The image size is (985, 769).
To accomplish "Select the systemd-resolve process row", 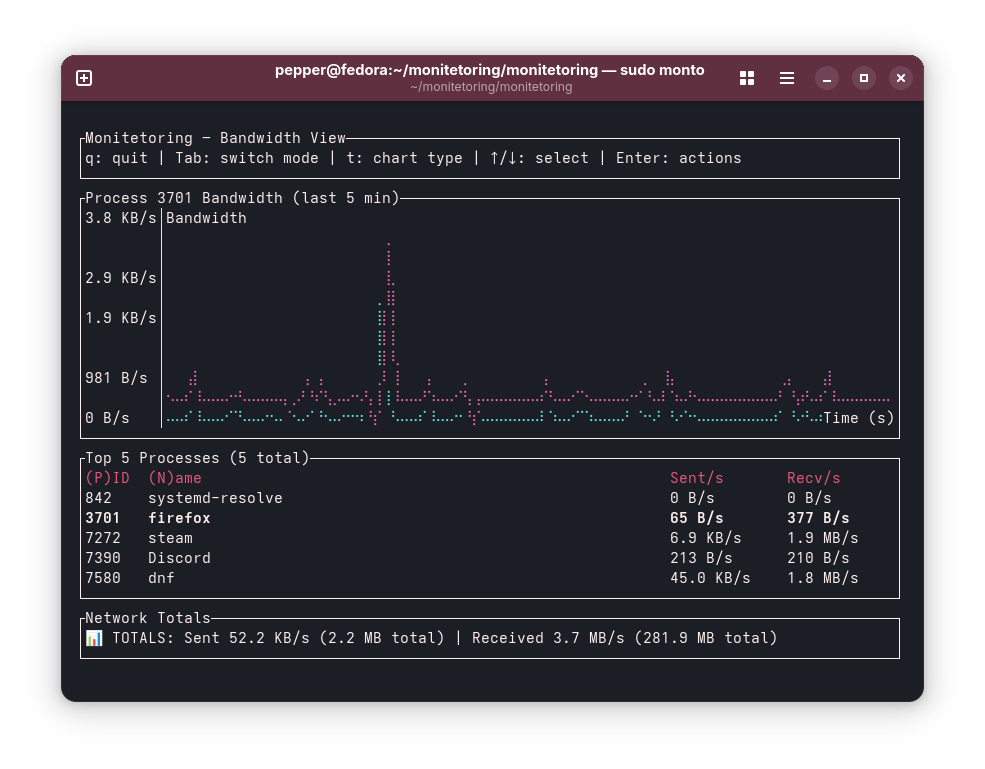I will [x=490, y=498].
